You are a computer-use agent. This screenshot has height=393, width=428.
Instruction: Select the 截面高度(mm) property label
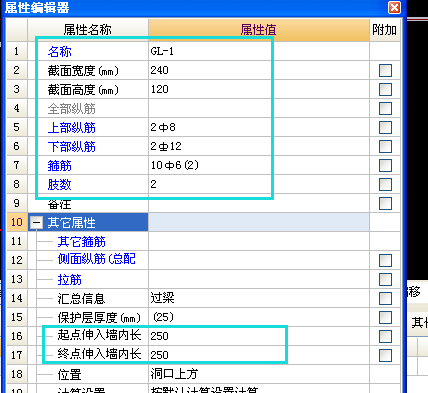83,90
